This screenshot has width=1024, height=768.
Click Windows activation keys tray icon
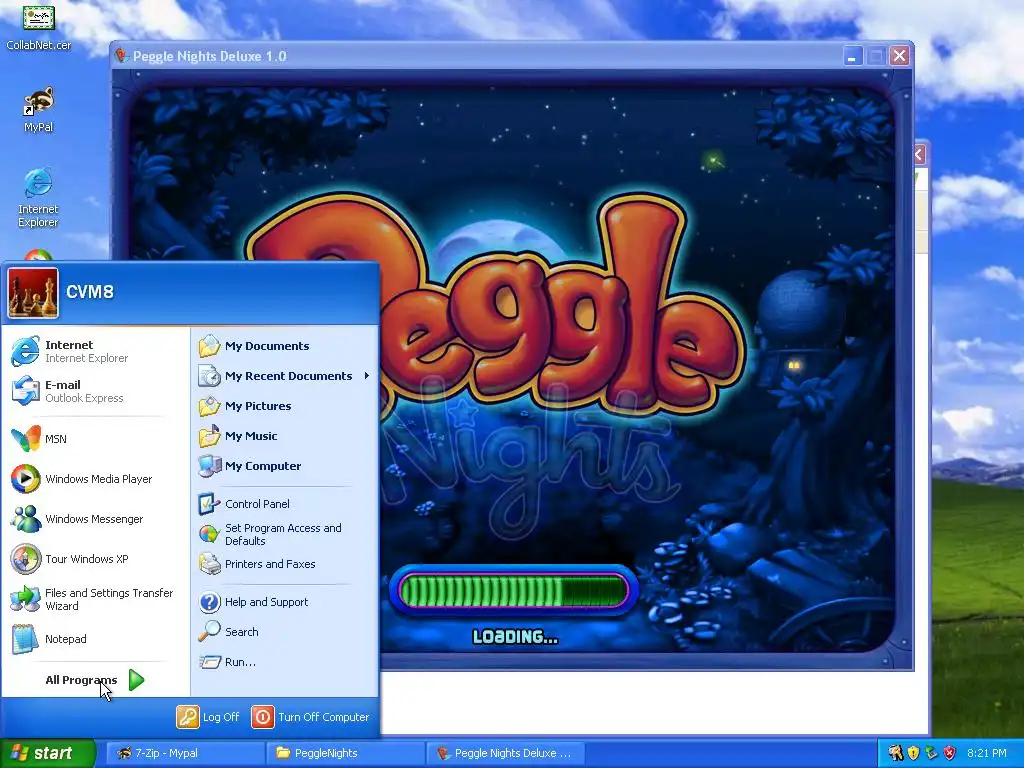(x=895, y=753)
